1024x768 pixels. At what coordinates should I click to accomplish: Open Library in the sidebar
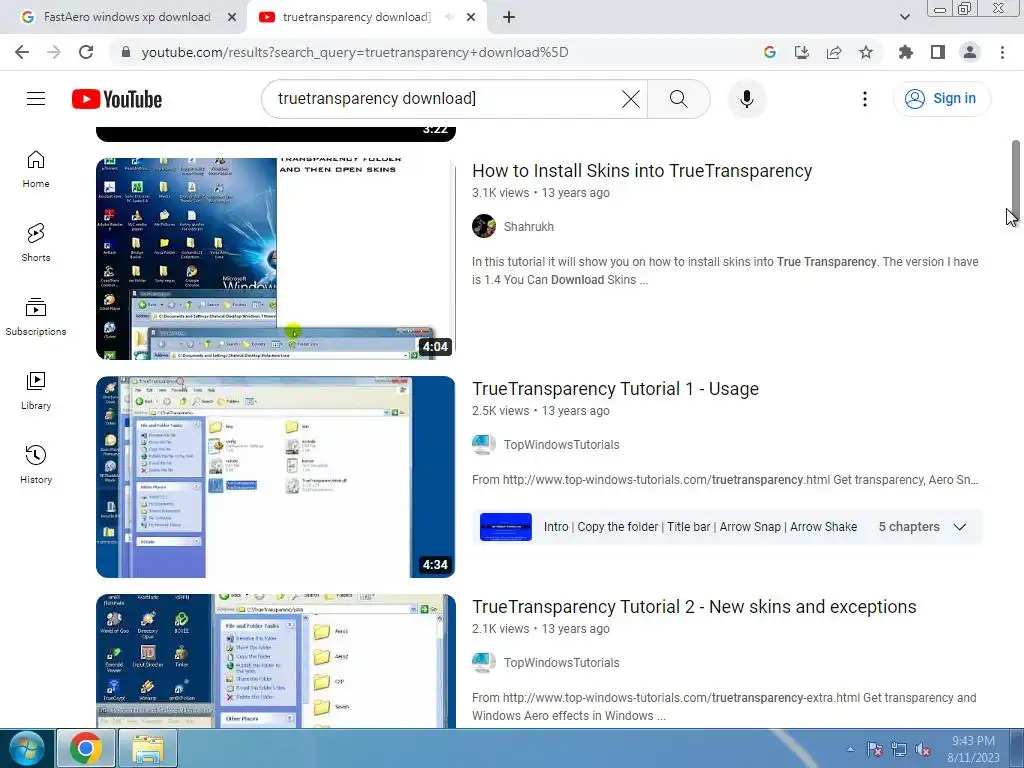(x=36, y=391)
